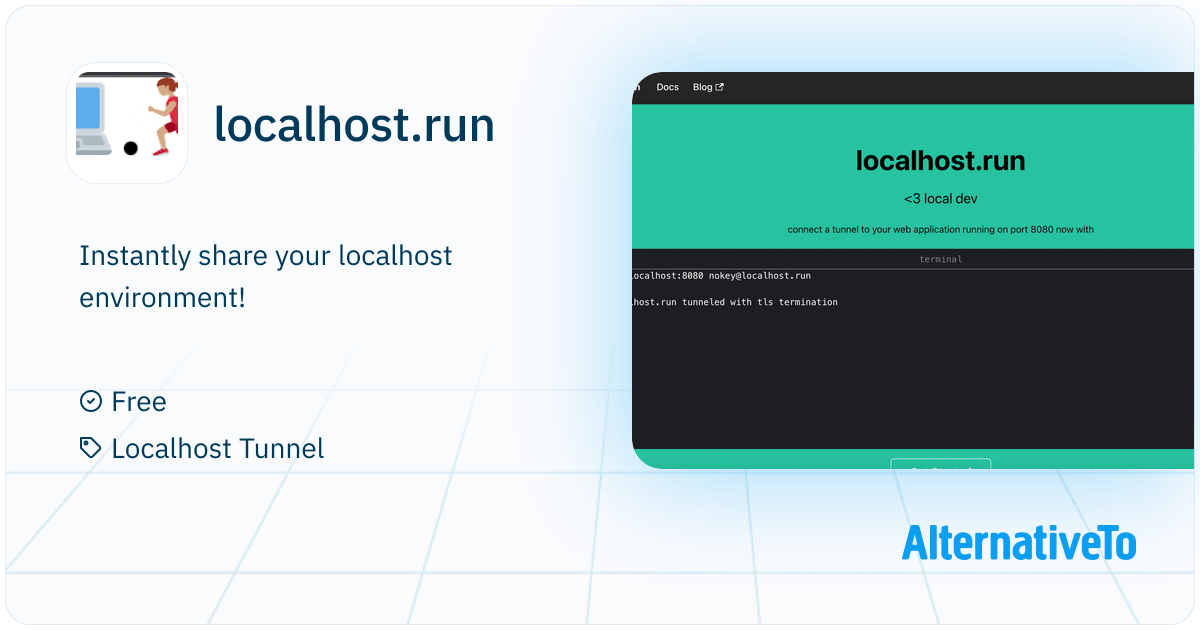This screenshot has width=1200, height=630.
Task: Open Docs in the screenshot's nav bar
Action: pos(668,87)
